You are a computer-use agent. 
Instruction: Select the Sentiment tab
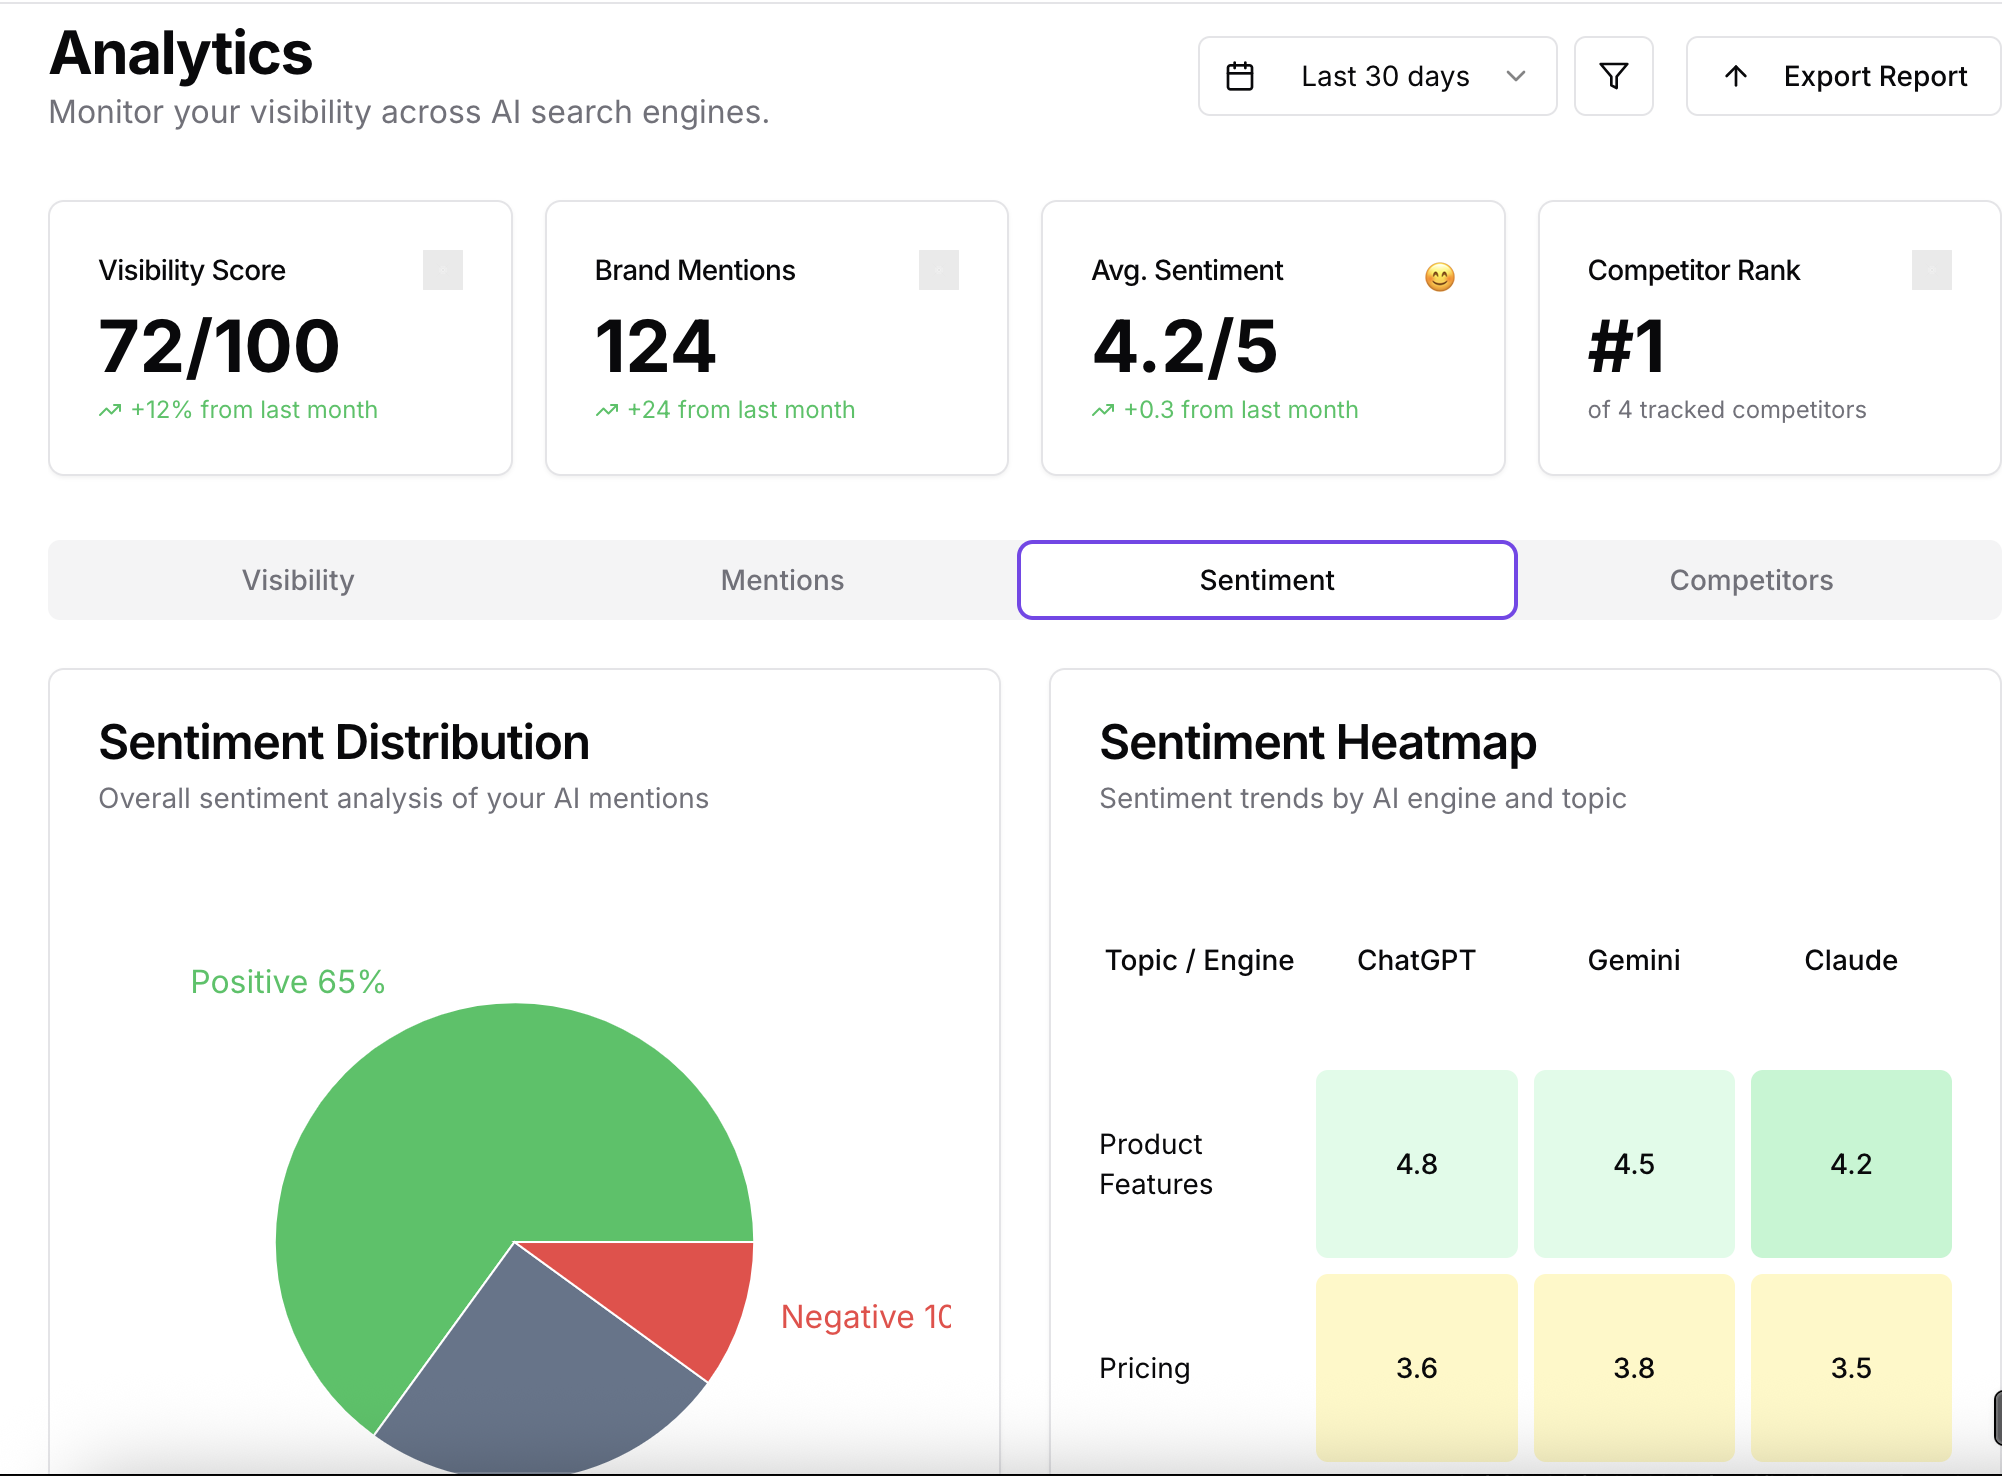coord(1267,580)
